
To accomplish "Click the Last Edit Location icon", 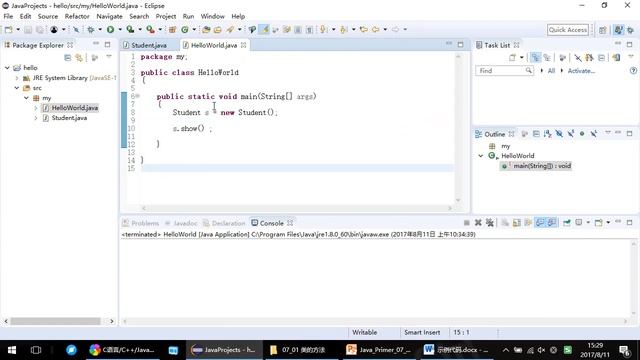I will 363,29.
